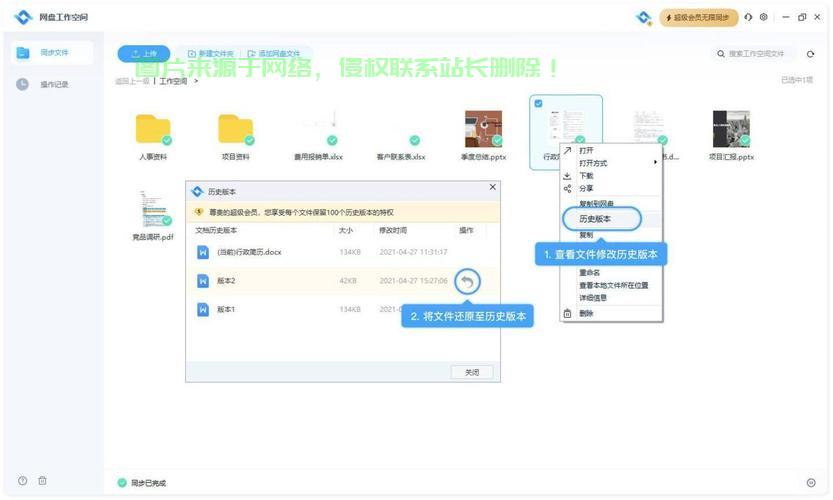Image resolution: width=833 pixels, height=500 pixels.
Task: Select the (当前)行政简历.docx row
Action: tap(343, 252)
